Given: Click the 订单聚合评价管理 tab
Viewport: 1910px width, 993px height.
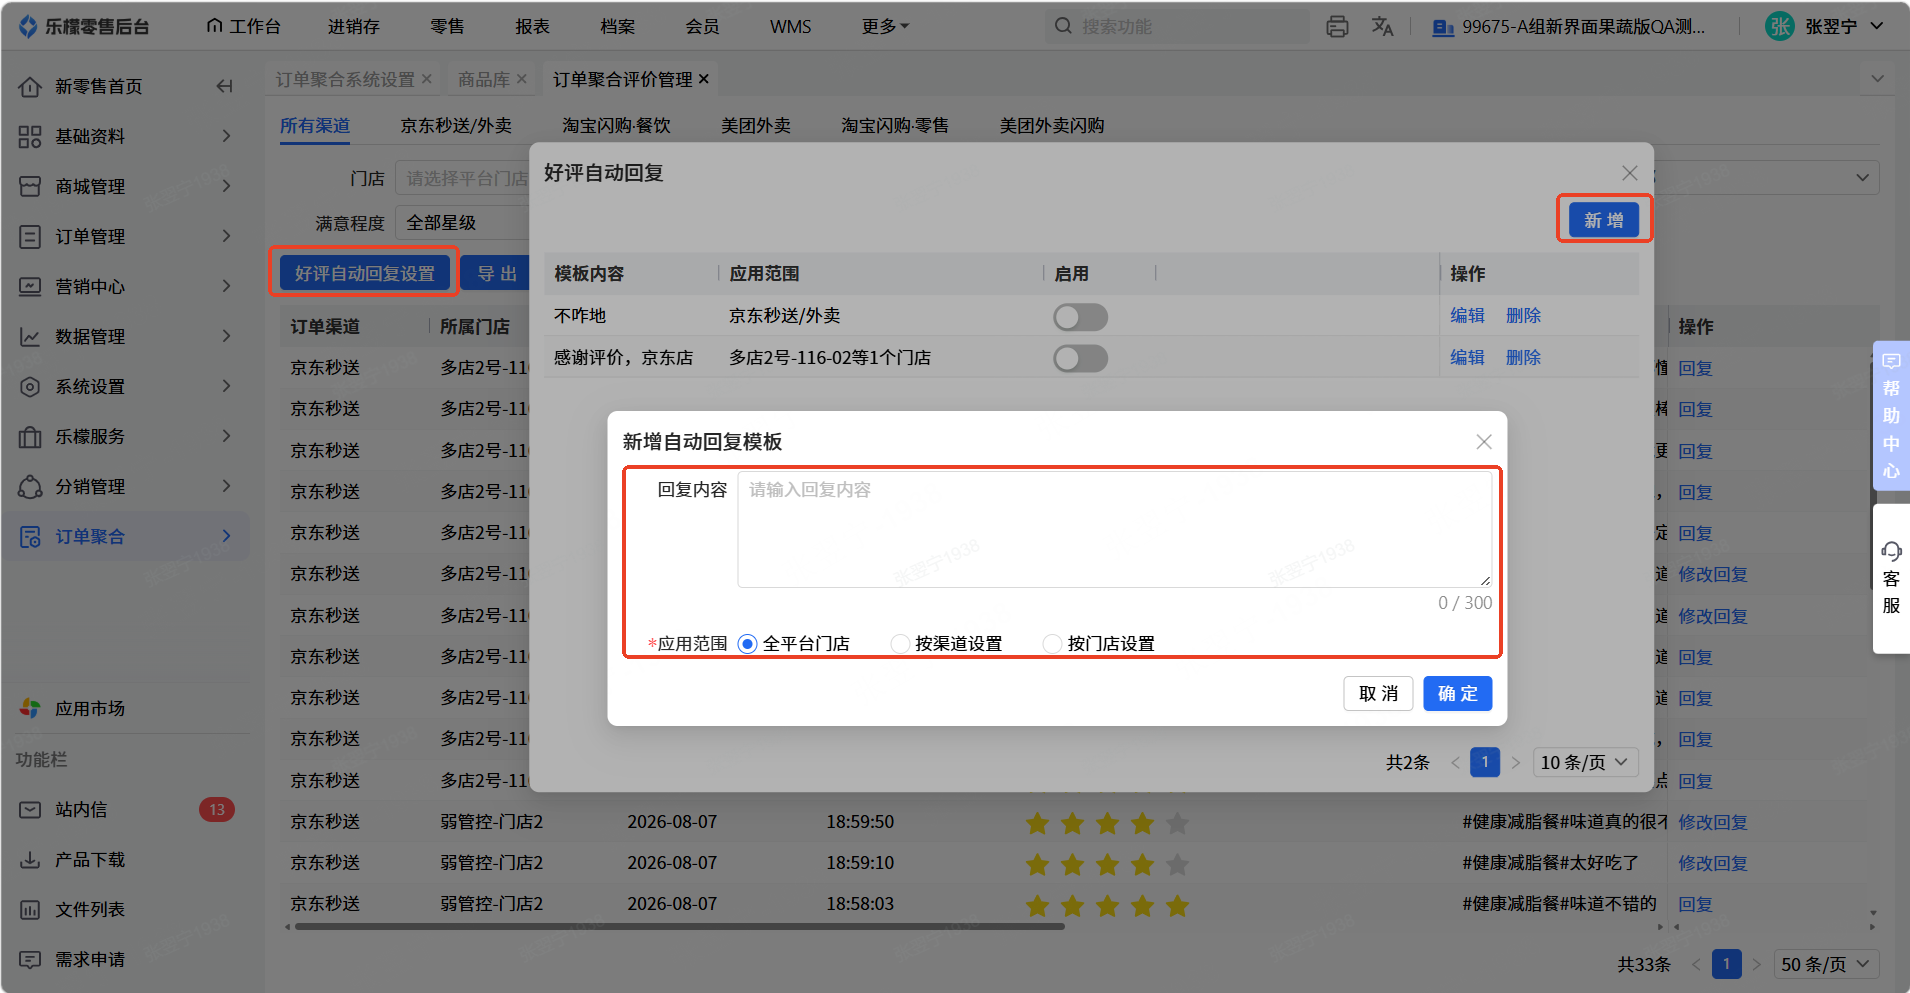Looking at the screenshot, I should (623, 79).
